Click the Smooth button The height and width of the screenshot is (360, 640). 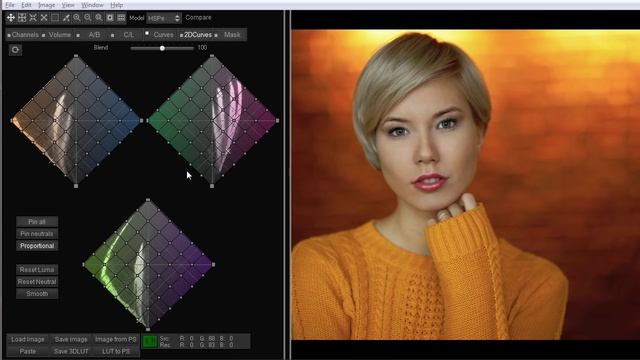click(x=37, y=293)
